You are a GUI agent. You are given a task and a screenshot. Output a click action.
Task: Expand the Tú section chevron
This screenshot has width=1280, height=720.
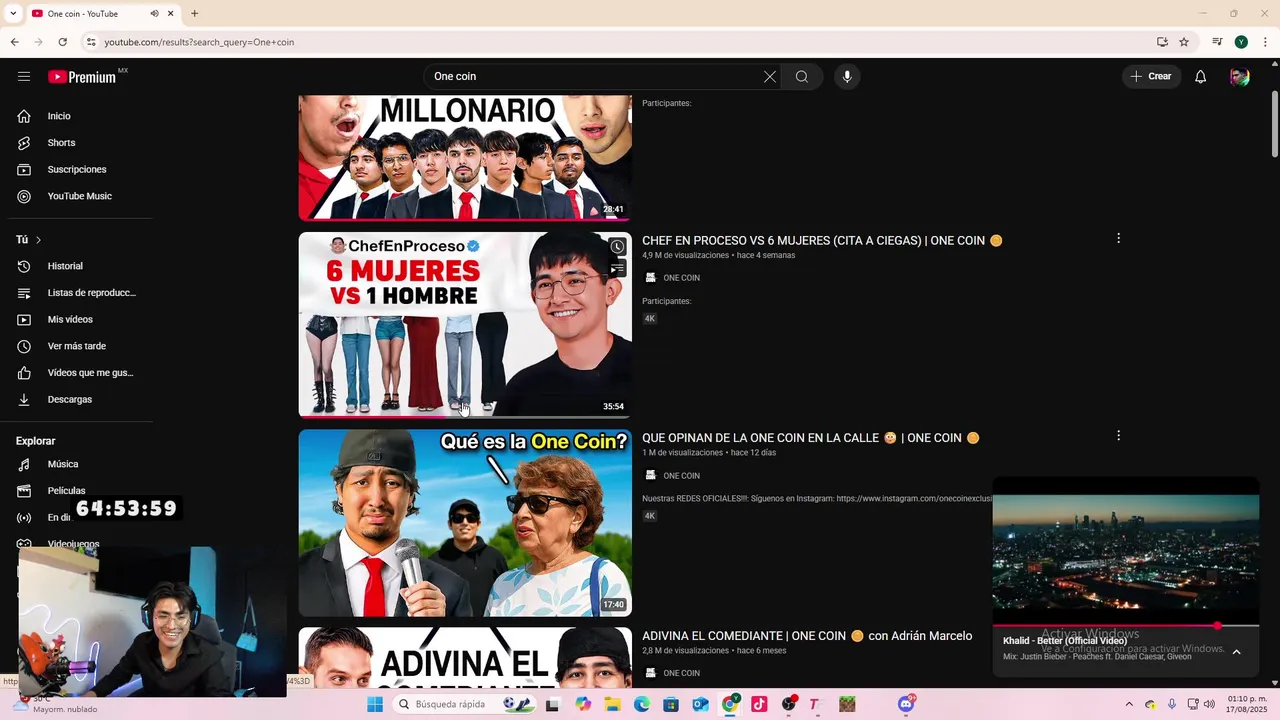coord(38,240)
